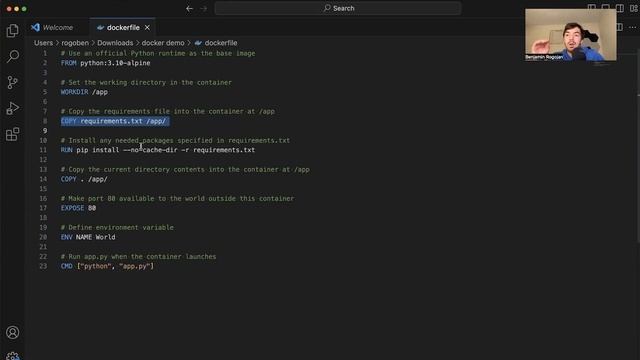Go back with the left arrow
Viewport: 640px width, 360px height.
point(189,8)
